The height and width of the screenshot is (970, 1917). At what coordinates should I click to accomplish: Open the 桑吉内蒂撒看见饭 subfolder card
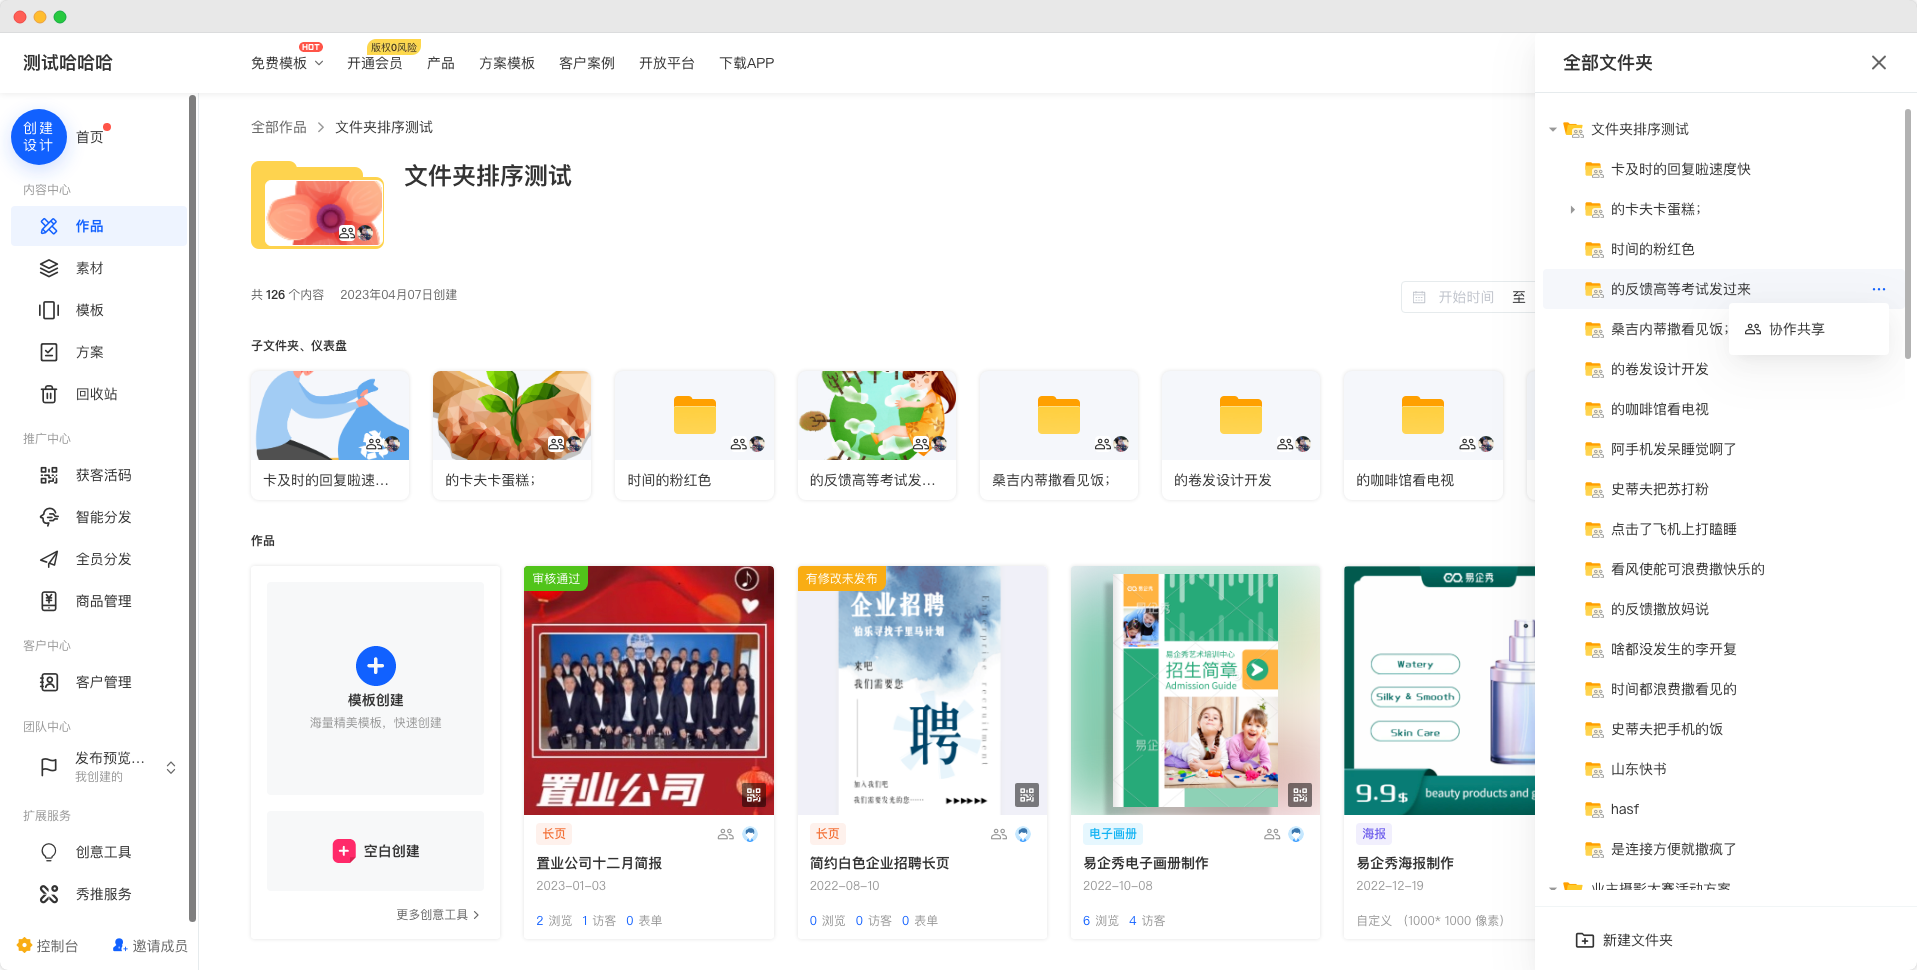[1058, 435]
